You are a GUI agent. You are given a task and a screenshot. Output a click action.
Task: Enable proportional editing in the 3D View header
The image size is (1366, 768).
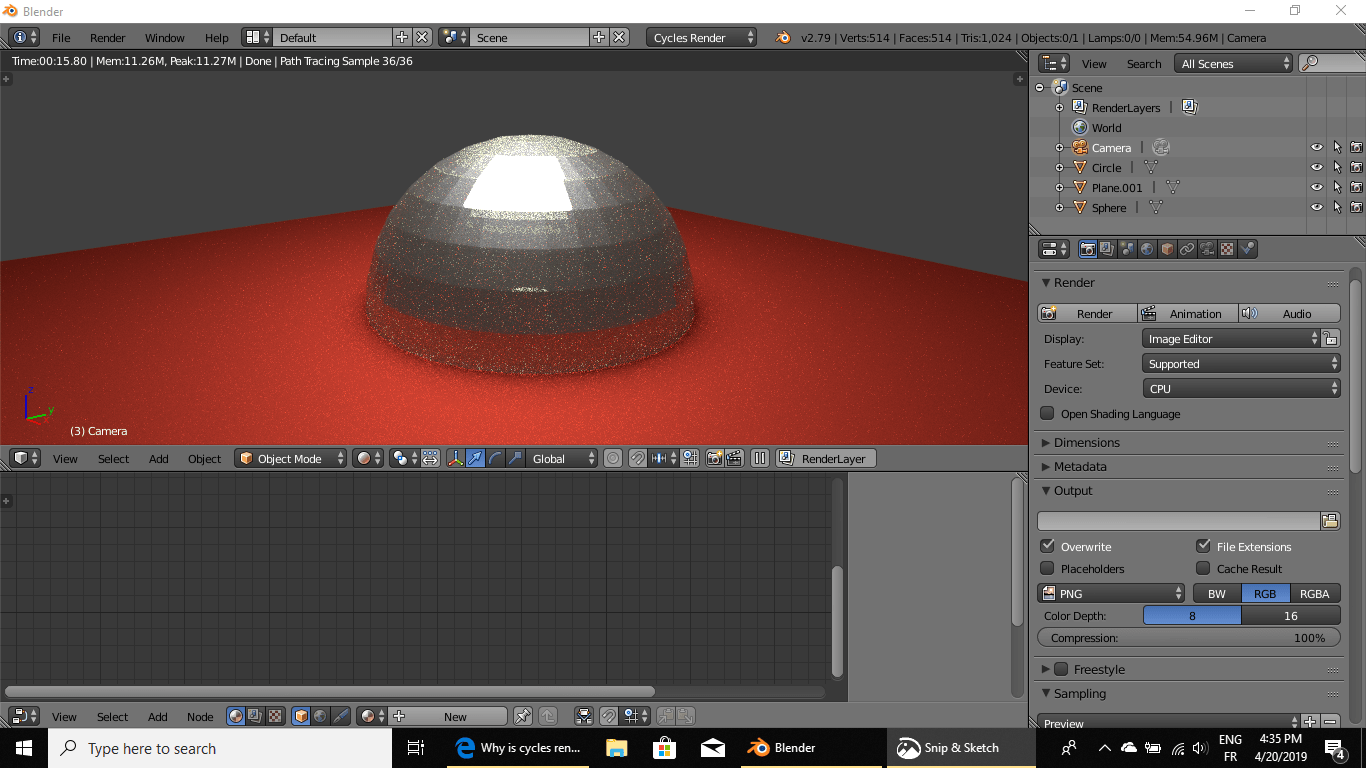click(612, 457)
